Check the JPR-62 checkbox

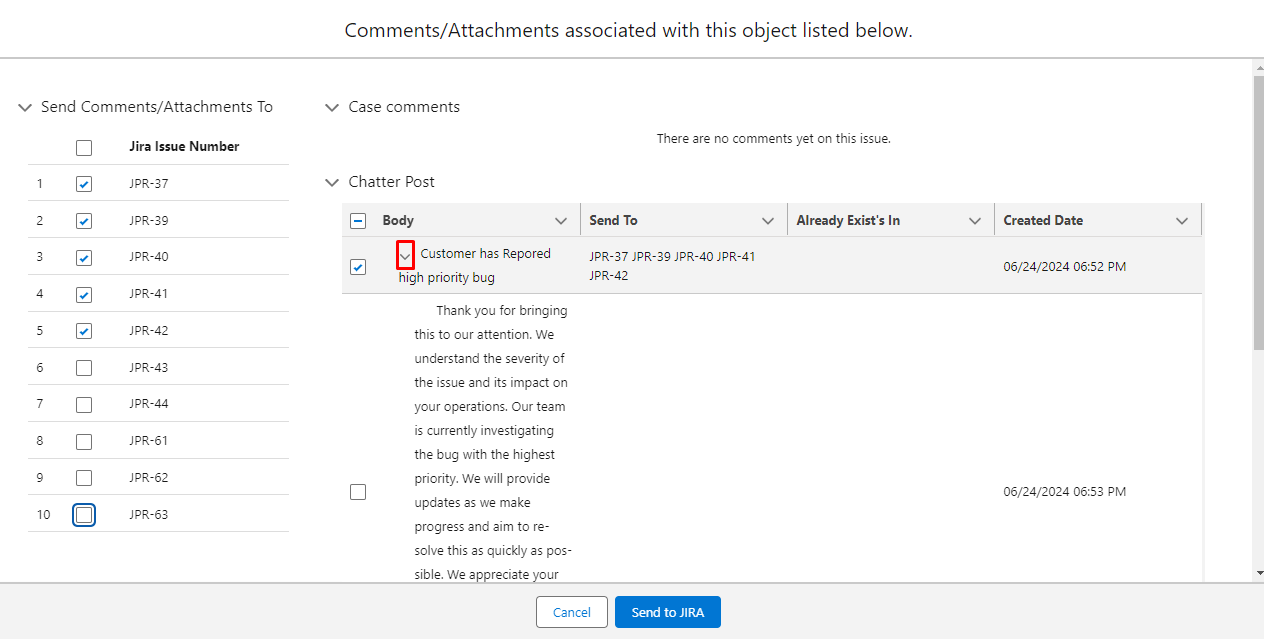click(84, 478)
